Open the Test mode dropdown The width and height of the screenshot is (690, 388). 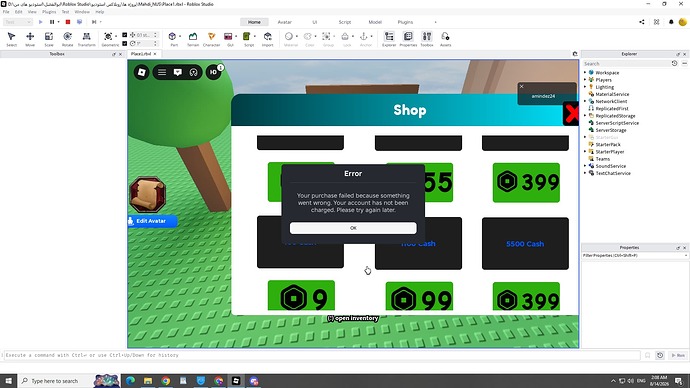[18, 22]
